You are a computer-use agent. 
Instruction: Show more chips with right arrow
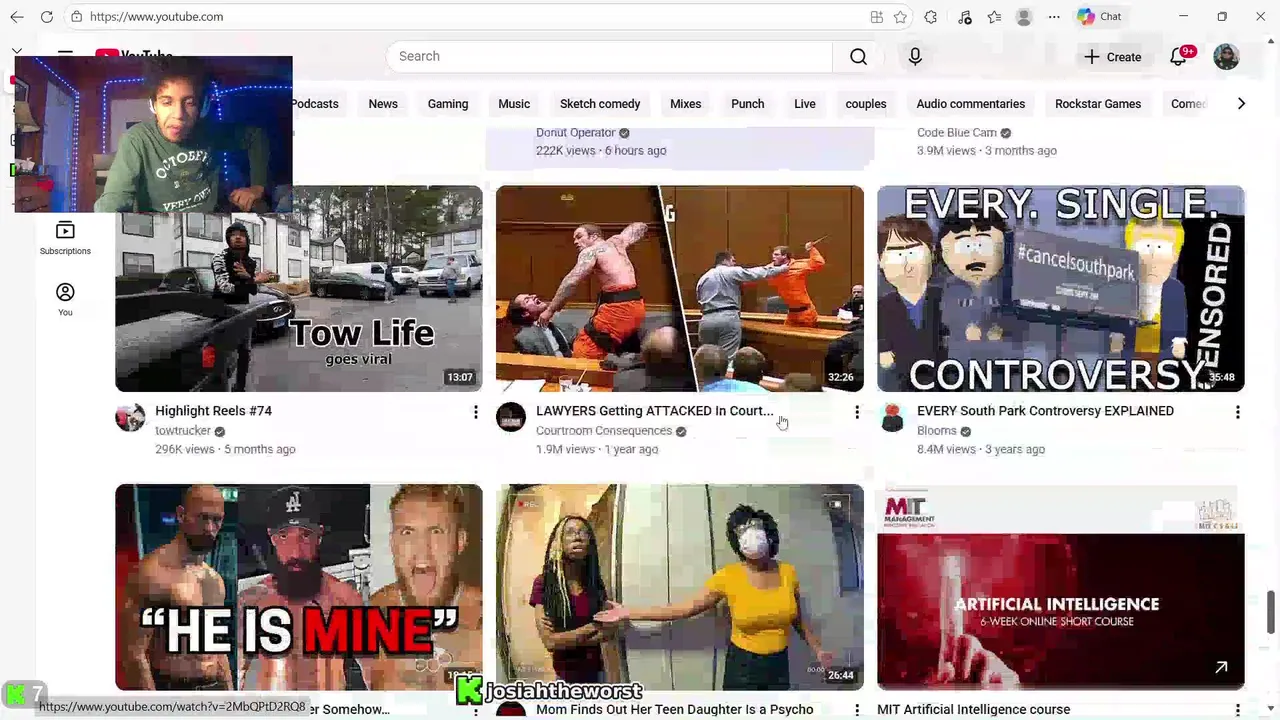[1241, 104]
